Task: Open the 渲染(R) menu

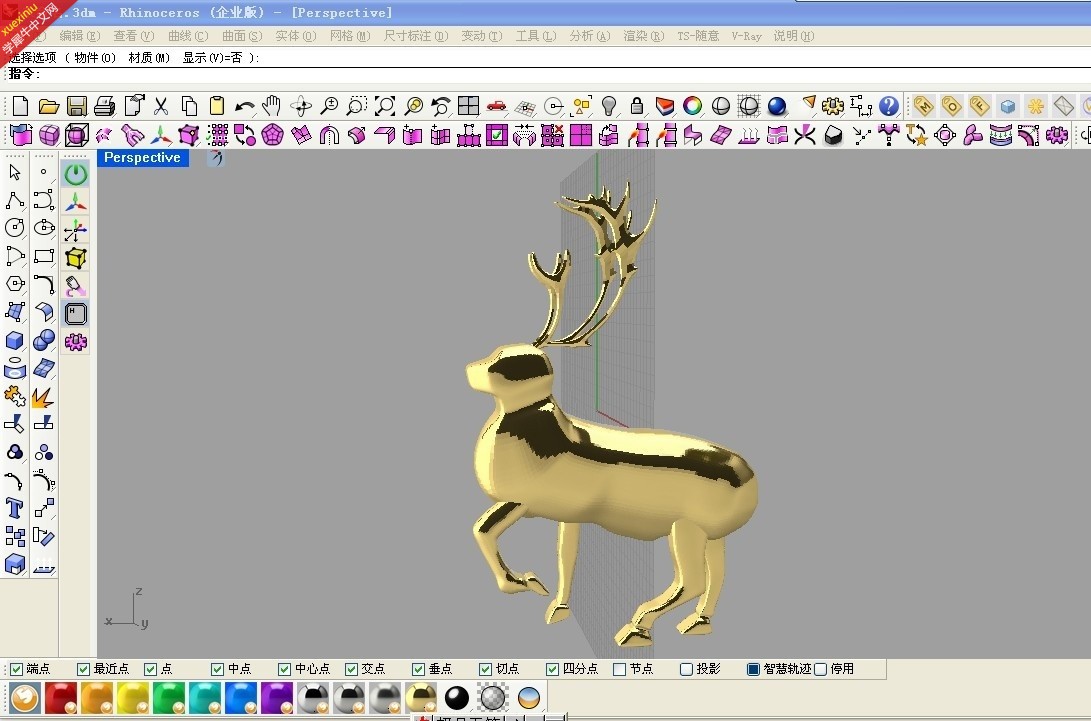Action: (x=644, y=35)
